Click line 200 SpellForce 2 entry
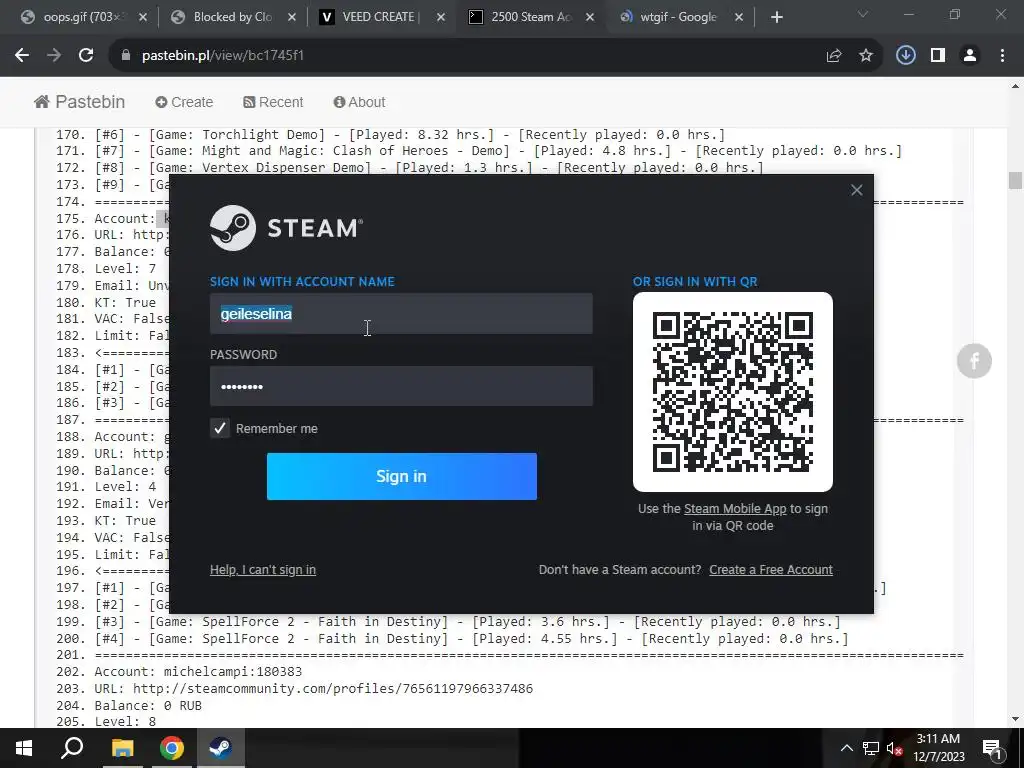 click(x=472, y=638)
